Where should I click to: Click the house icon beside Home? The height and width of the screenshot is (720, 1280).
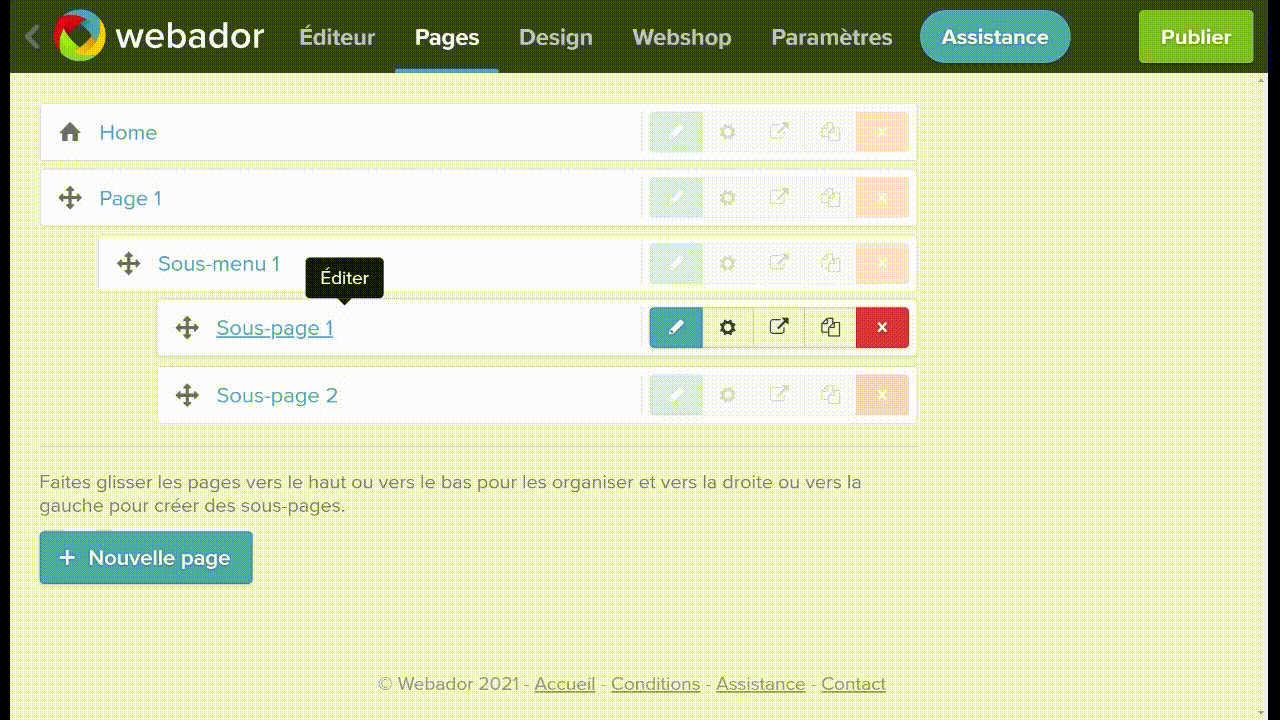pyautogui.click(x=70, y=132)
